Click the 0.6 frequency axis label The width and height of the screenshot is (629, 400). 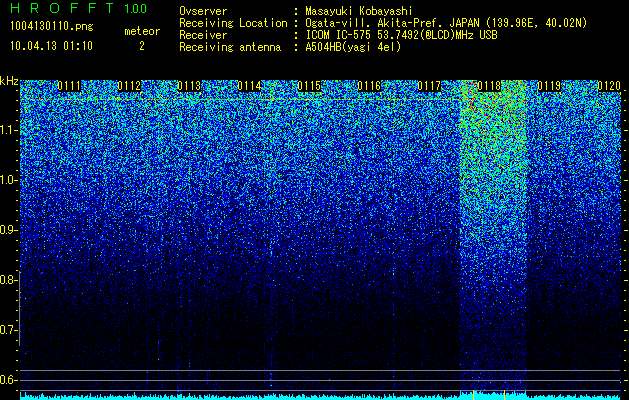pyautogui.click(x=8, y=380)
